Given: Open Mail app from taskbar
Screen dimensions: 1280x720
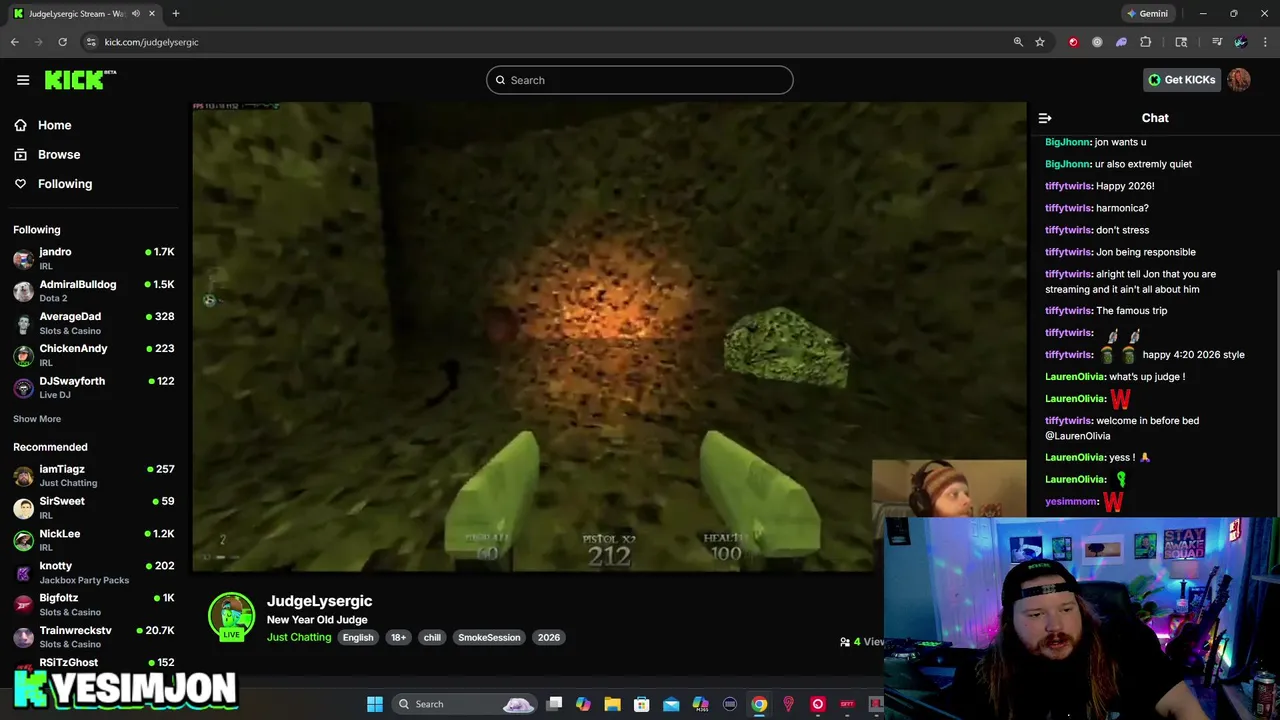Looking at the screenshot, I should click(x=671, y=704).
